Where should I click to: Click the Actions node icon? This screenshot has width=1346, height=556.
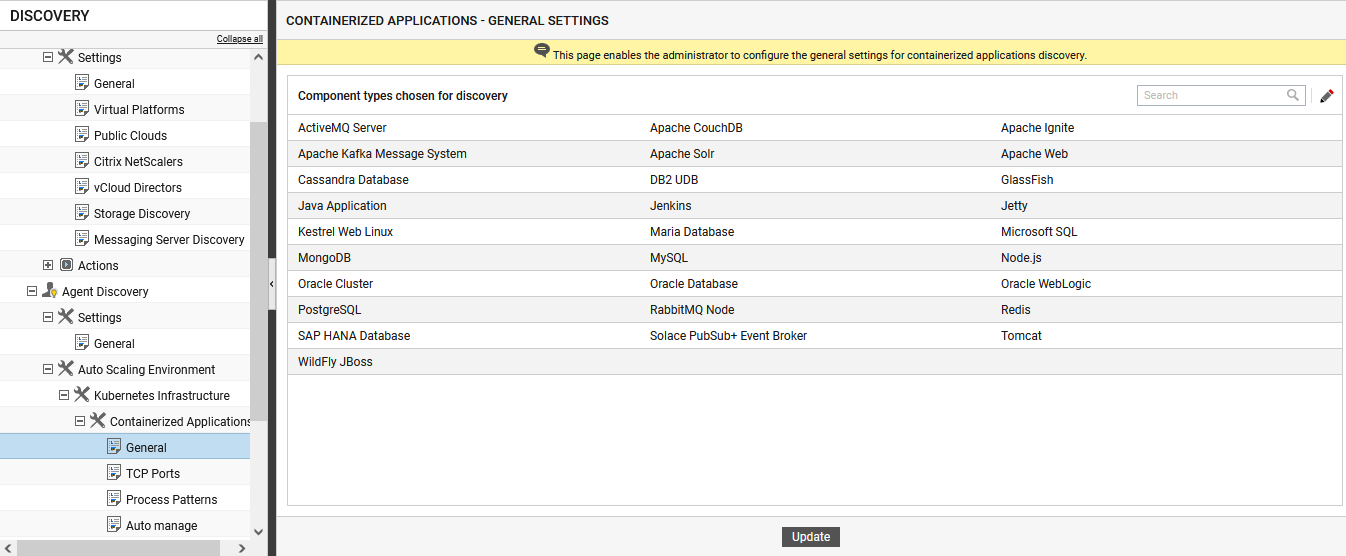[x=66, y=265]
